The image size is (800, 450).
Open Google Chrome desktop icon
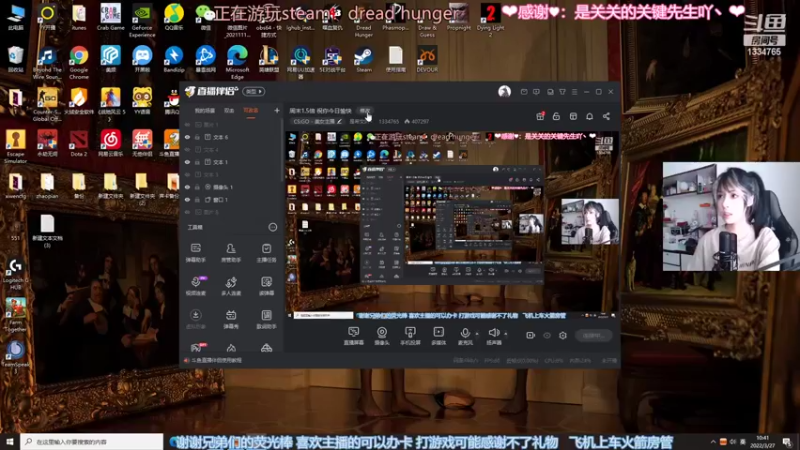point(79,62)
